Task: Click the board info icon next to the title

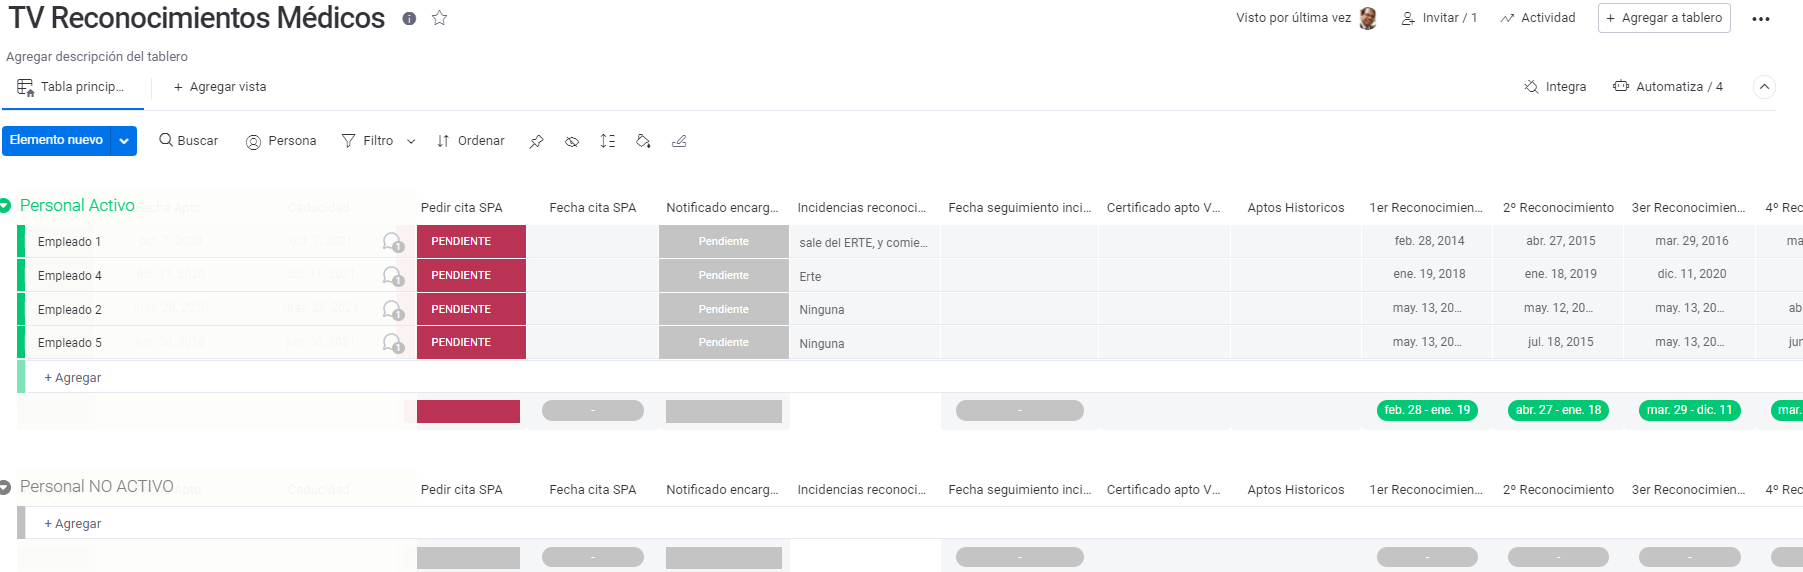Action: [409, 19]
